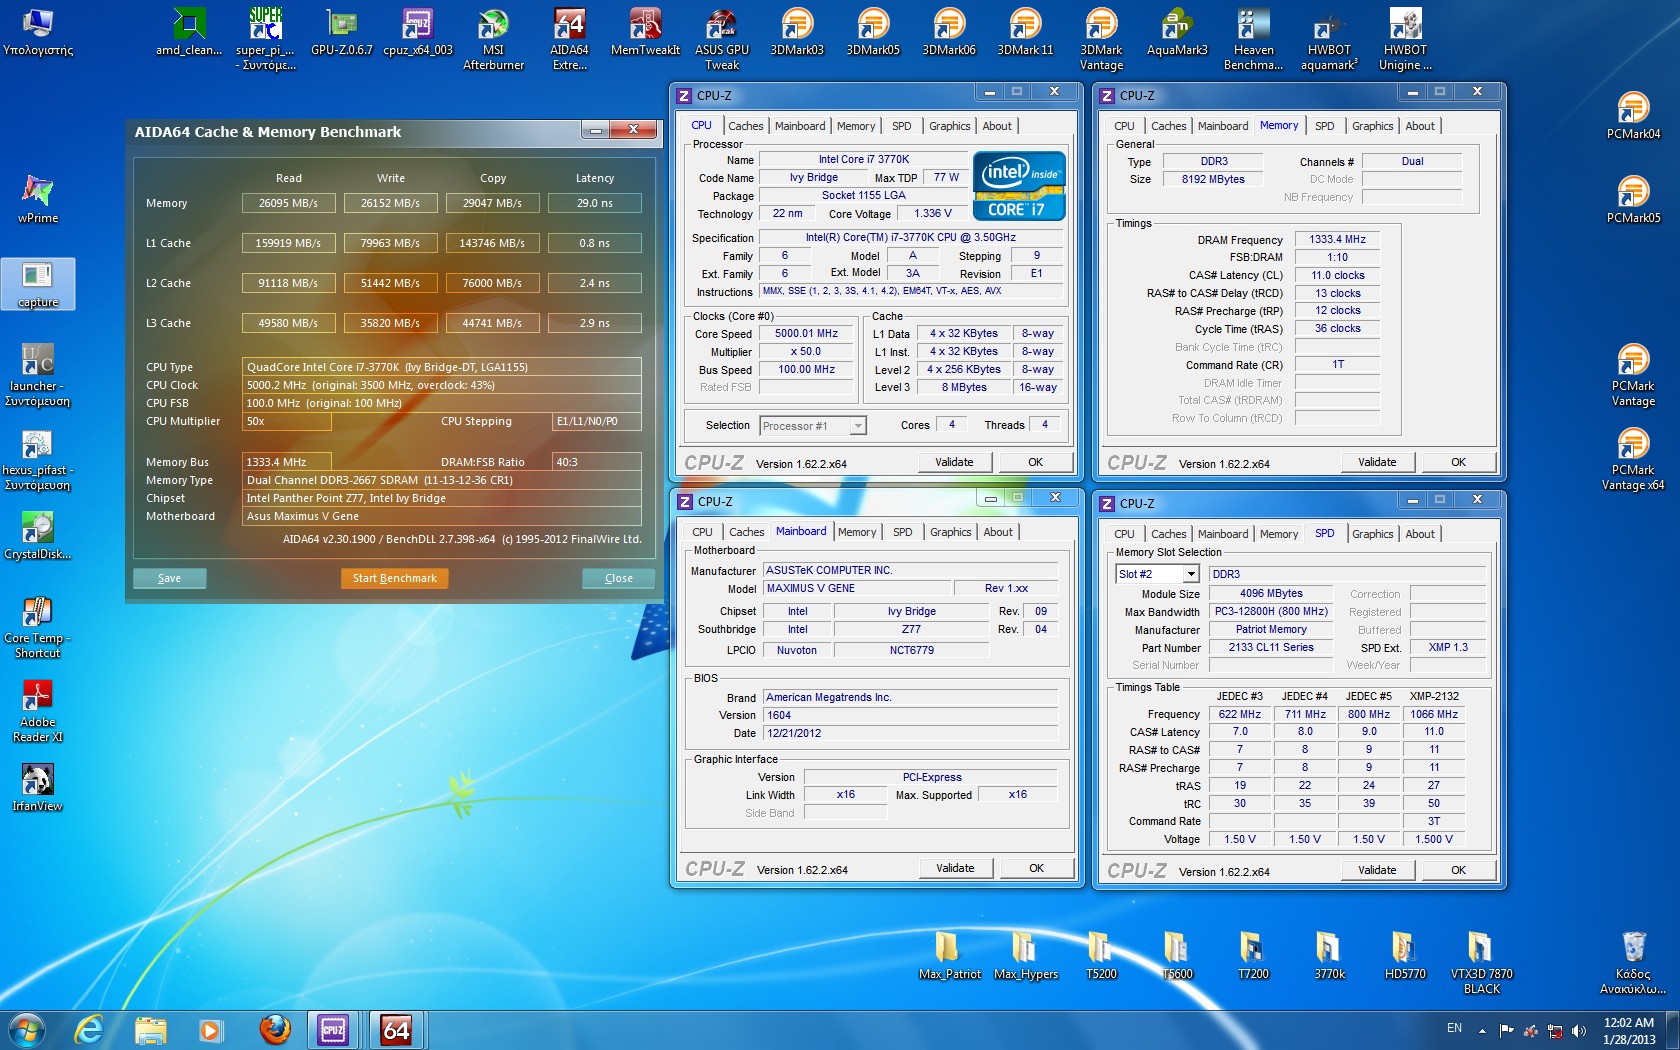1680x1050 pixels.
Task: Click the Core Speed 5000.01 MHz value
Action: [806, 334]
